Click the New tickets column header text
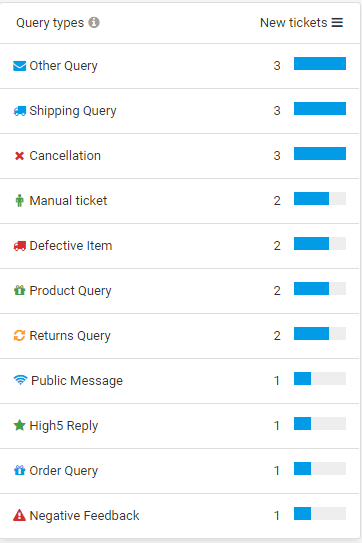This screenshot has height=543, width=362. (293, 23)
